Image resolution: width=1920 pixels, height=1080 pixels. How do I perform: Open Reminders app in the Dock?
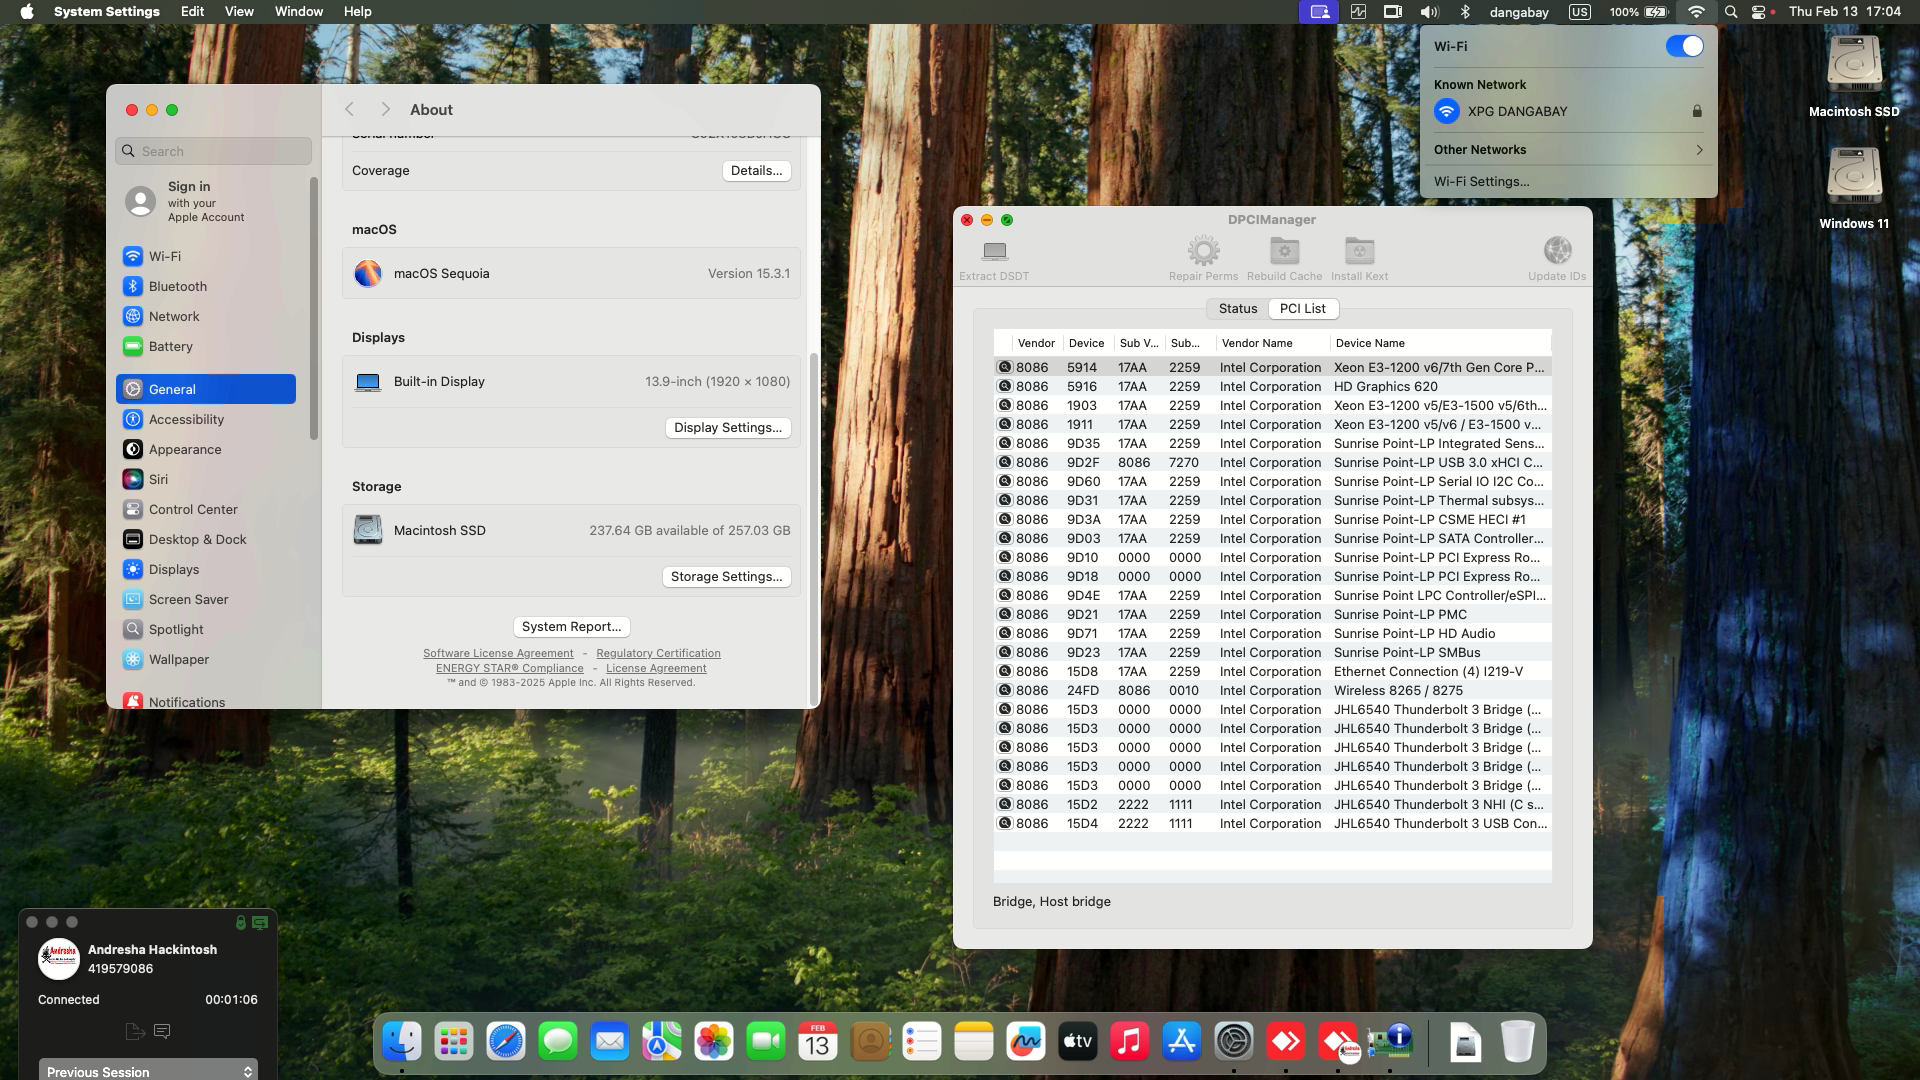pos(922,1042)
